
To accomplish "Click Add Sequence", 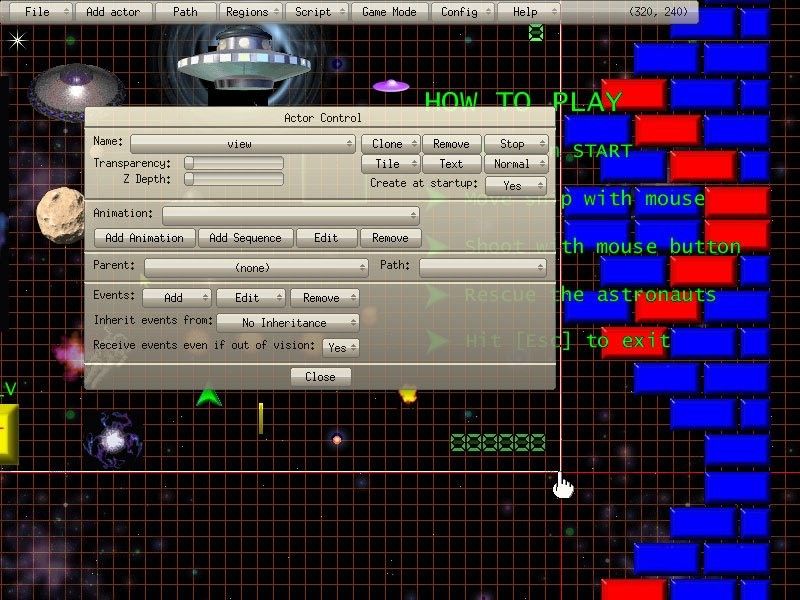I will pyautogui.click(x=246, y=238).
